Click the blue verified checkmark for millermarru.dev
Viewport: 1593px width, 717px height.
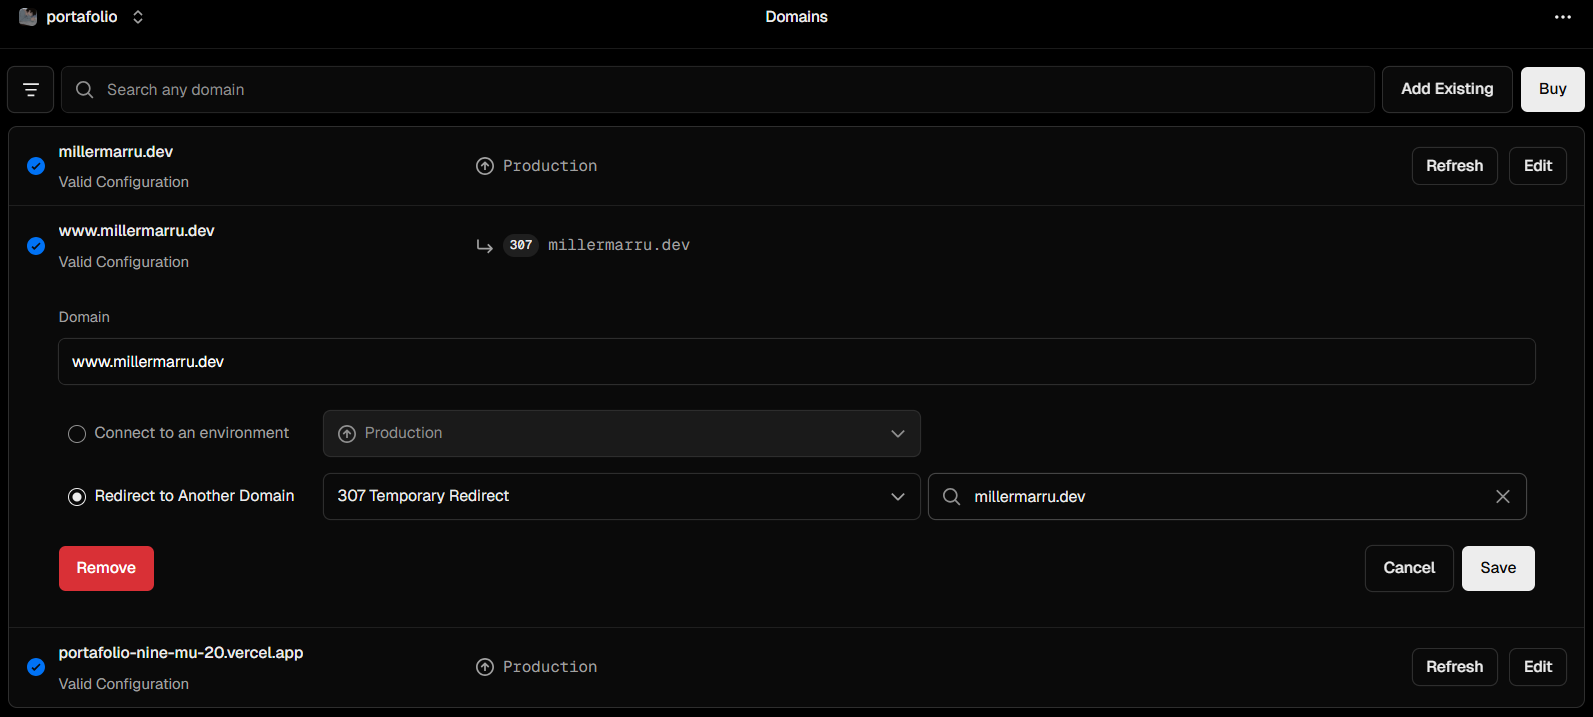[36, 166]
